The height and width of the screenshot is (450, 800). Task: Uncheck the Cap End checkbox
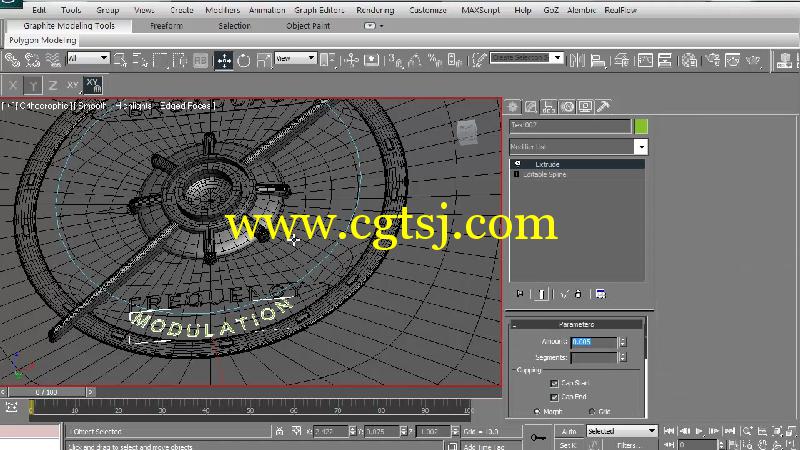[x=554, y=397]
